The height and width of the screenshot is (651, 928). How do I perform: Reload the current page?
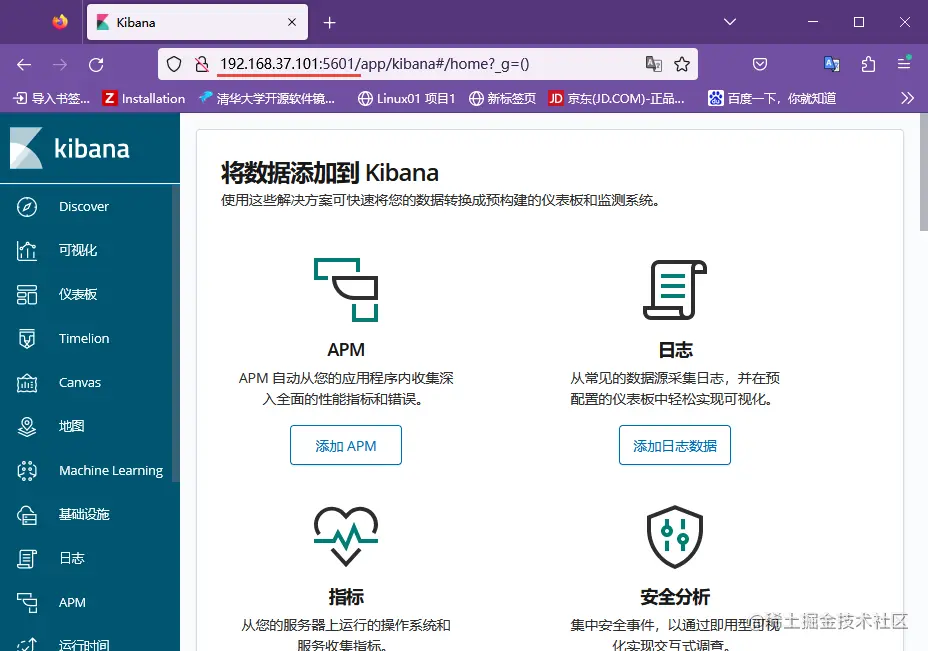point(96,63)
